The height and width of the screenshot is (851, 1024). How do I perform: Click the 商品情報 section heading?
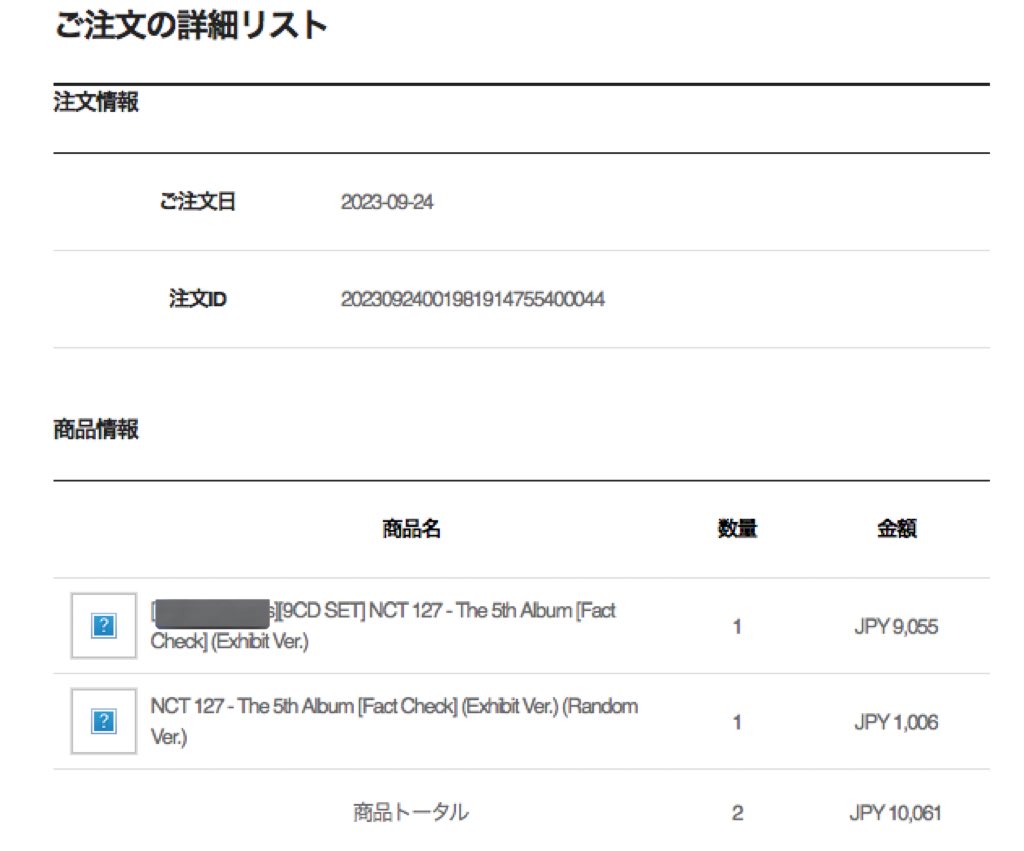pos(96,429)
